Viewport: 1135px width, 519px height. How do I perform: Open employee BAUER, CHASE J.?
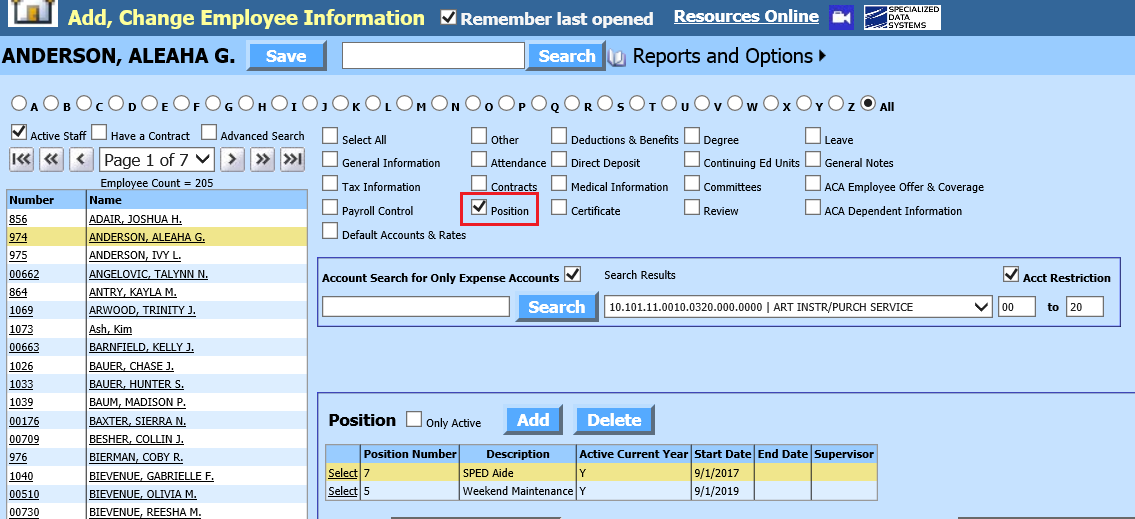129,366
